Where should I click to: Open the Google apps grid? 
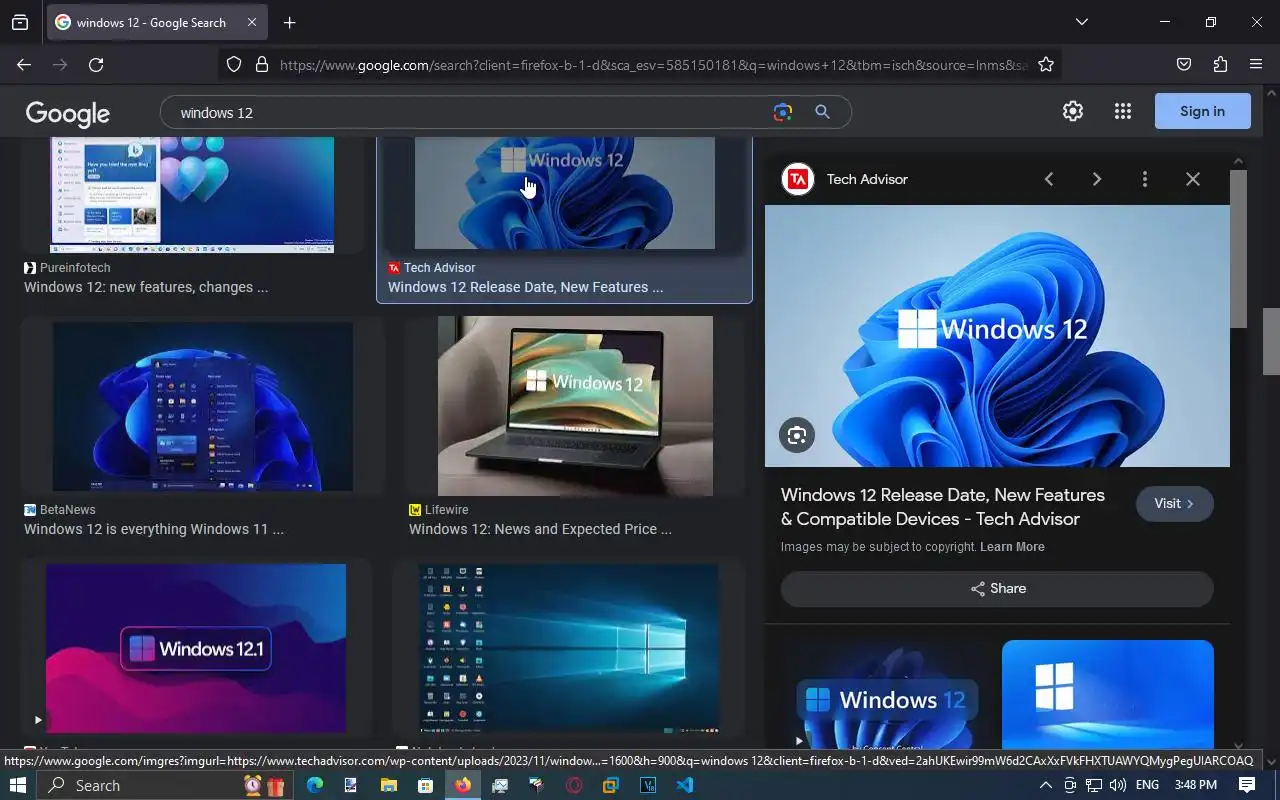(x=1122, y=111)
